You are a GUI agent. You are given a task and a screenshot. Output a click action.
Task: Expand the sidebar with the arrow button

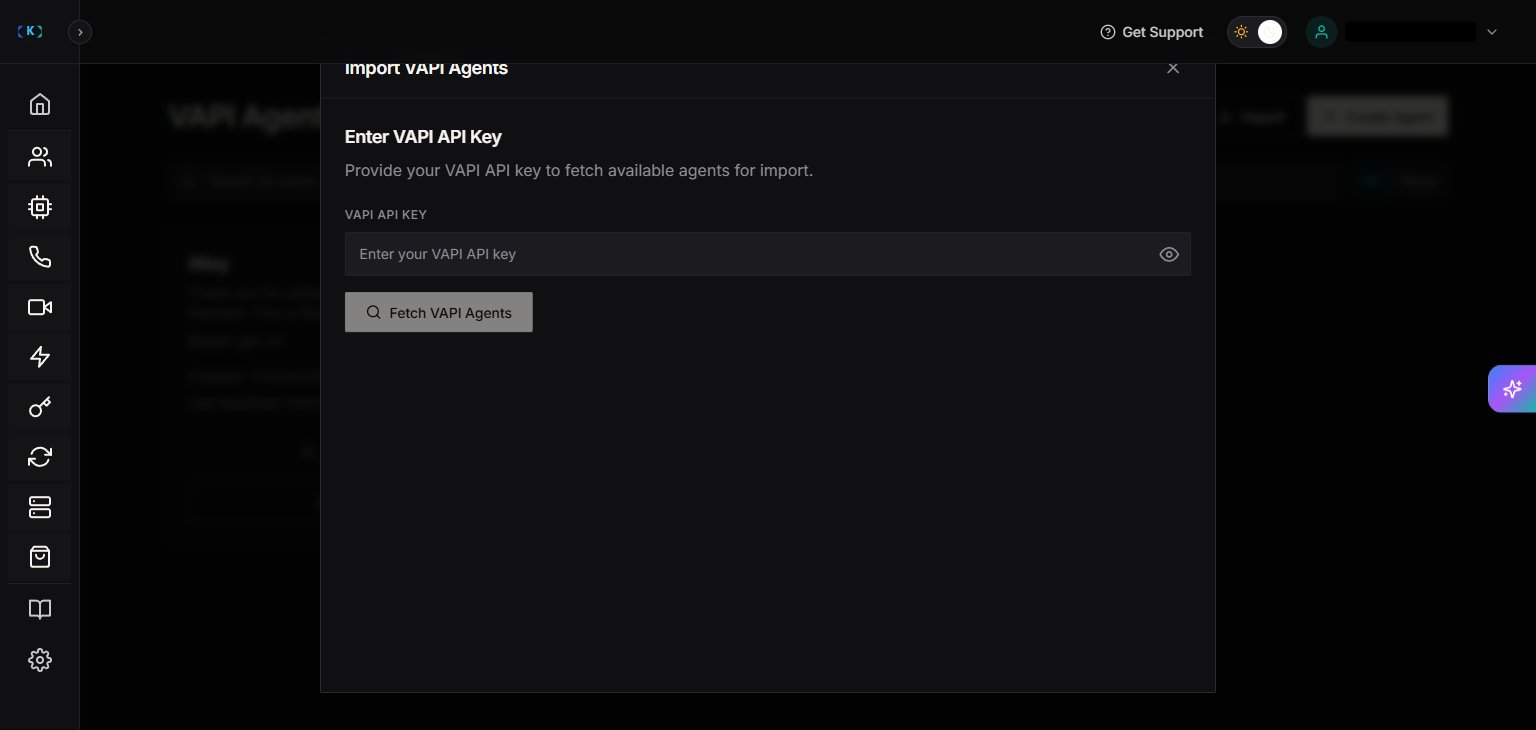click(x=80, y=32)
